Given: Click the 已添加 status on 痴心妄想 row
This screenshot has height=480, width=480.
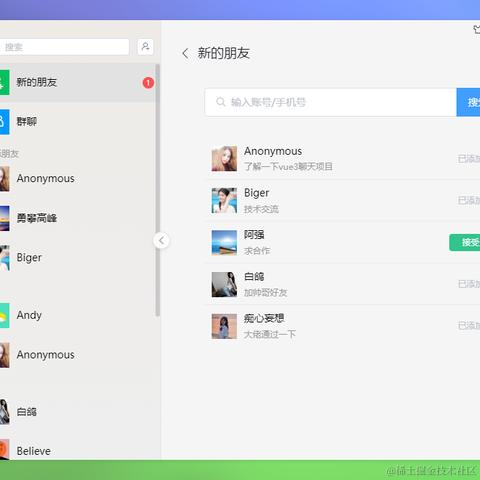Looking at the screenshot, I should pos(469,326).
